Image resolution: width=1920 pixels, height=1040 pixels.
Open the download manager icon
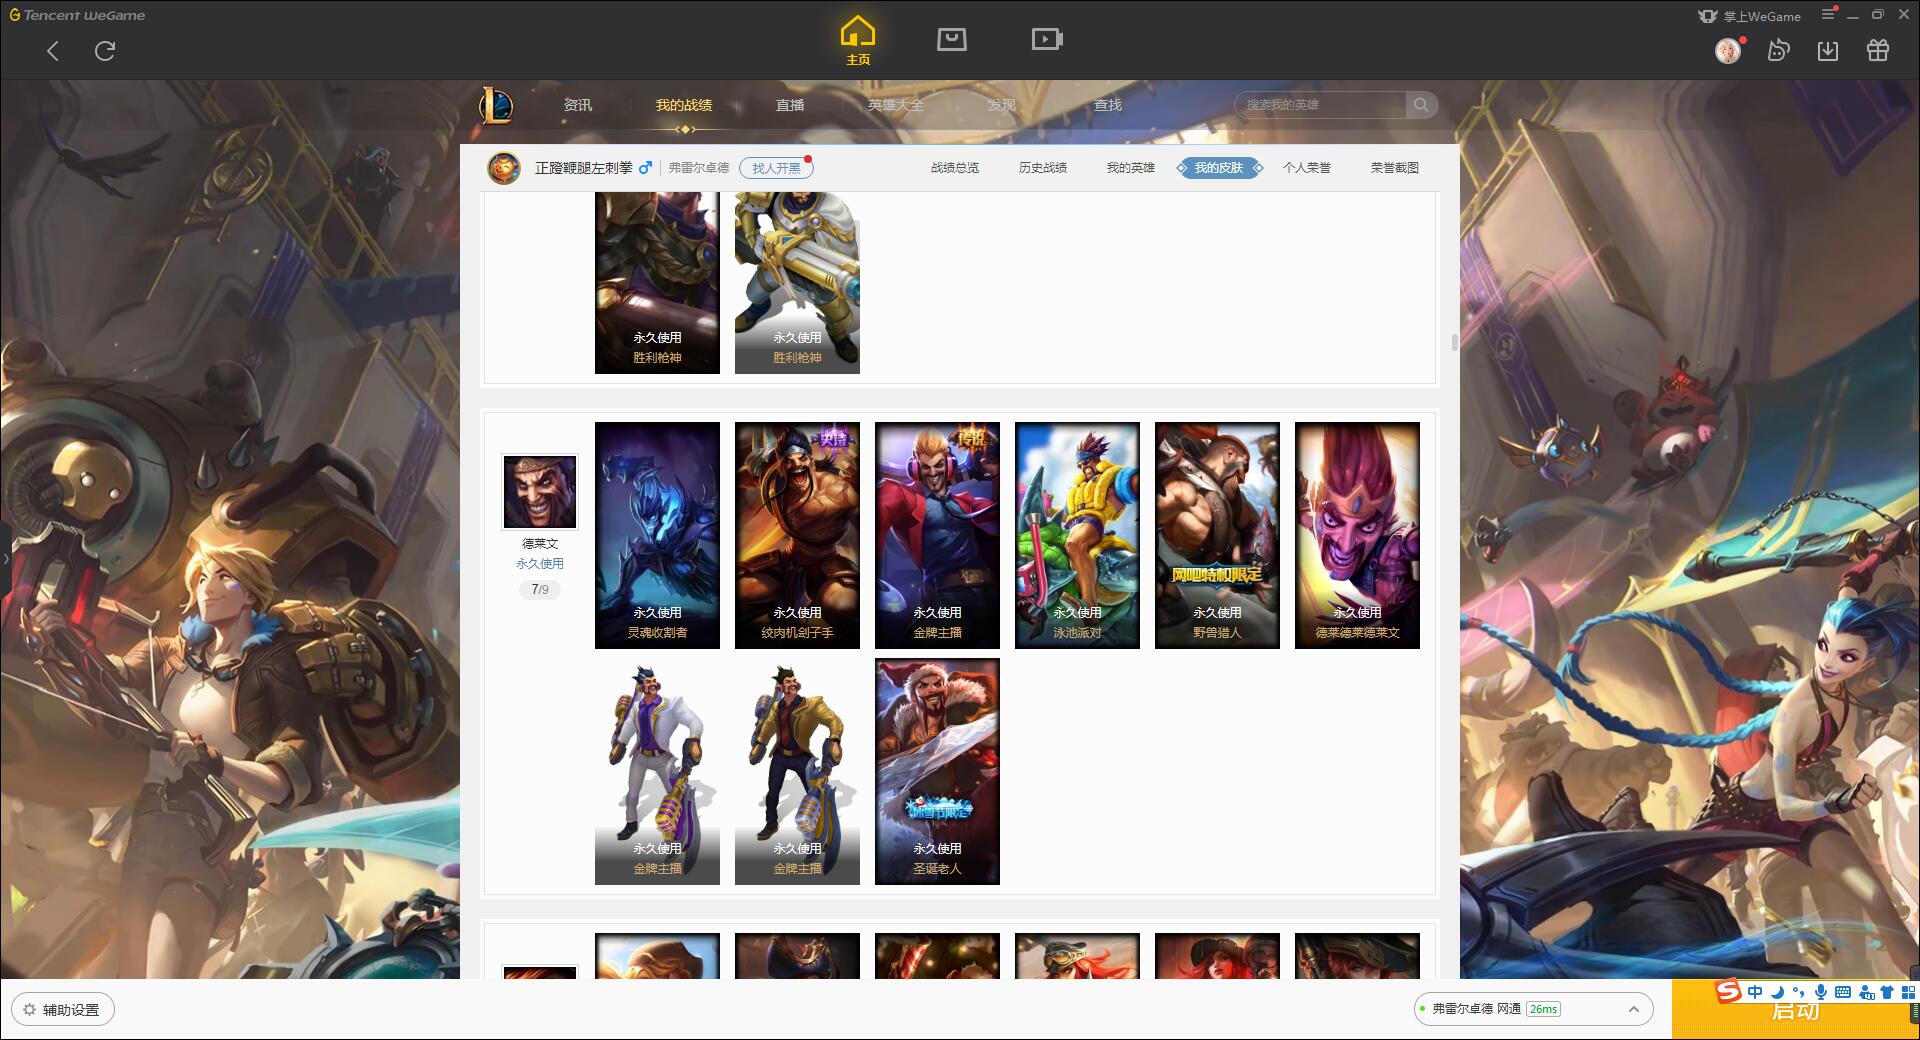click(1828, 50)
